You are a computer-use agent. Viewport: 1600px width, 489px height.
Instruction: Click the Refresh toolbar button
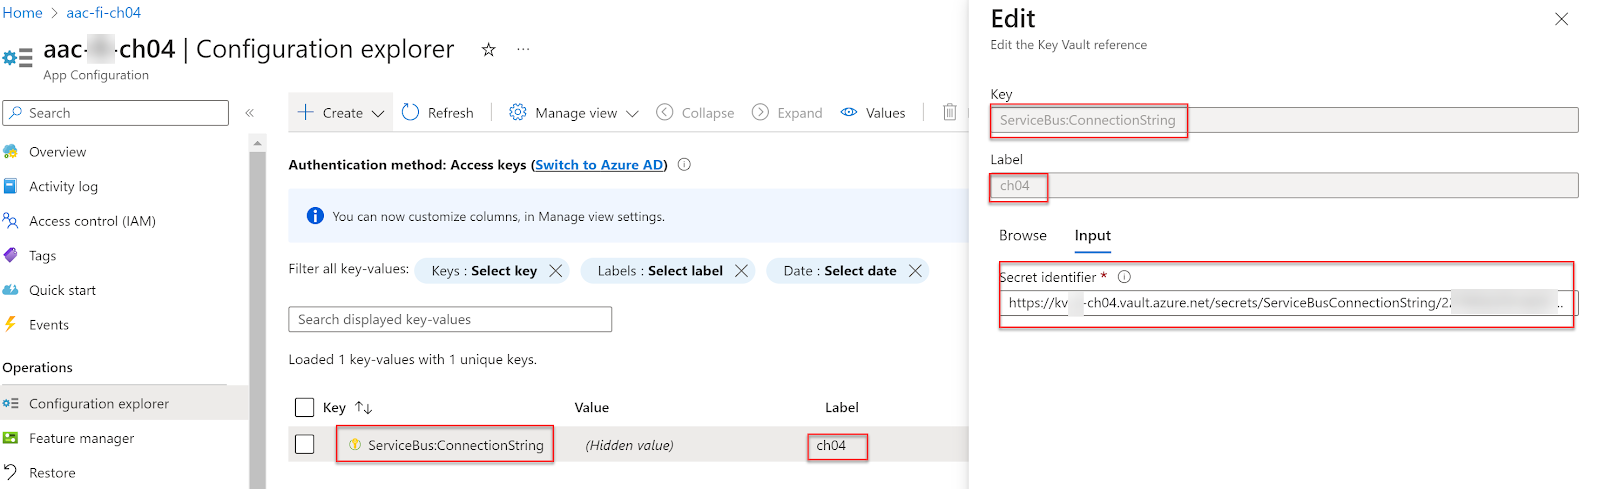click(437, 113)
